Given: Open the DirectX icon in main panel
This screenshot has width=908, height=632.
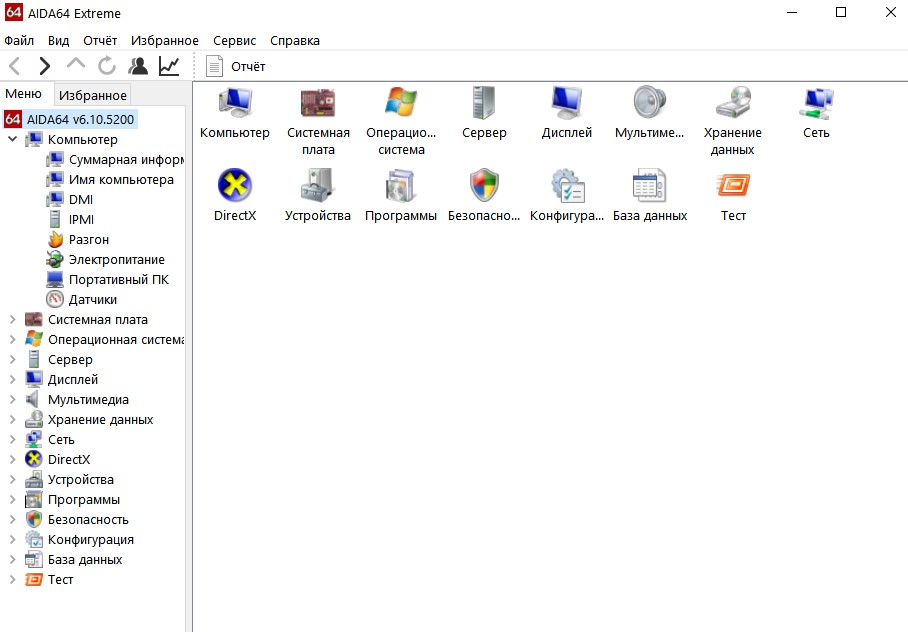Looking at the screenshot, I should tap(234, 186).
